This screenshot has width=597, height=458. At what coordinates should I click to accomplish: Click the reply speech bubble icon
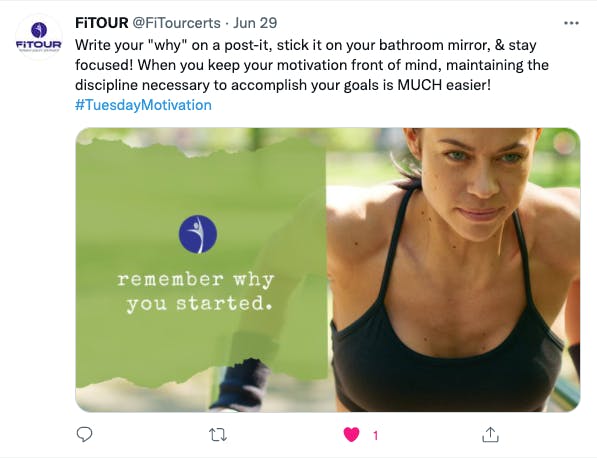pyautogui.click(x=84, y=434)
